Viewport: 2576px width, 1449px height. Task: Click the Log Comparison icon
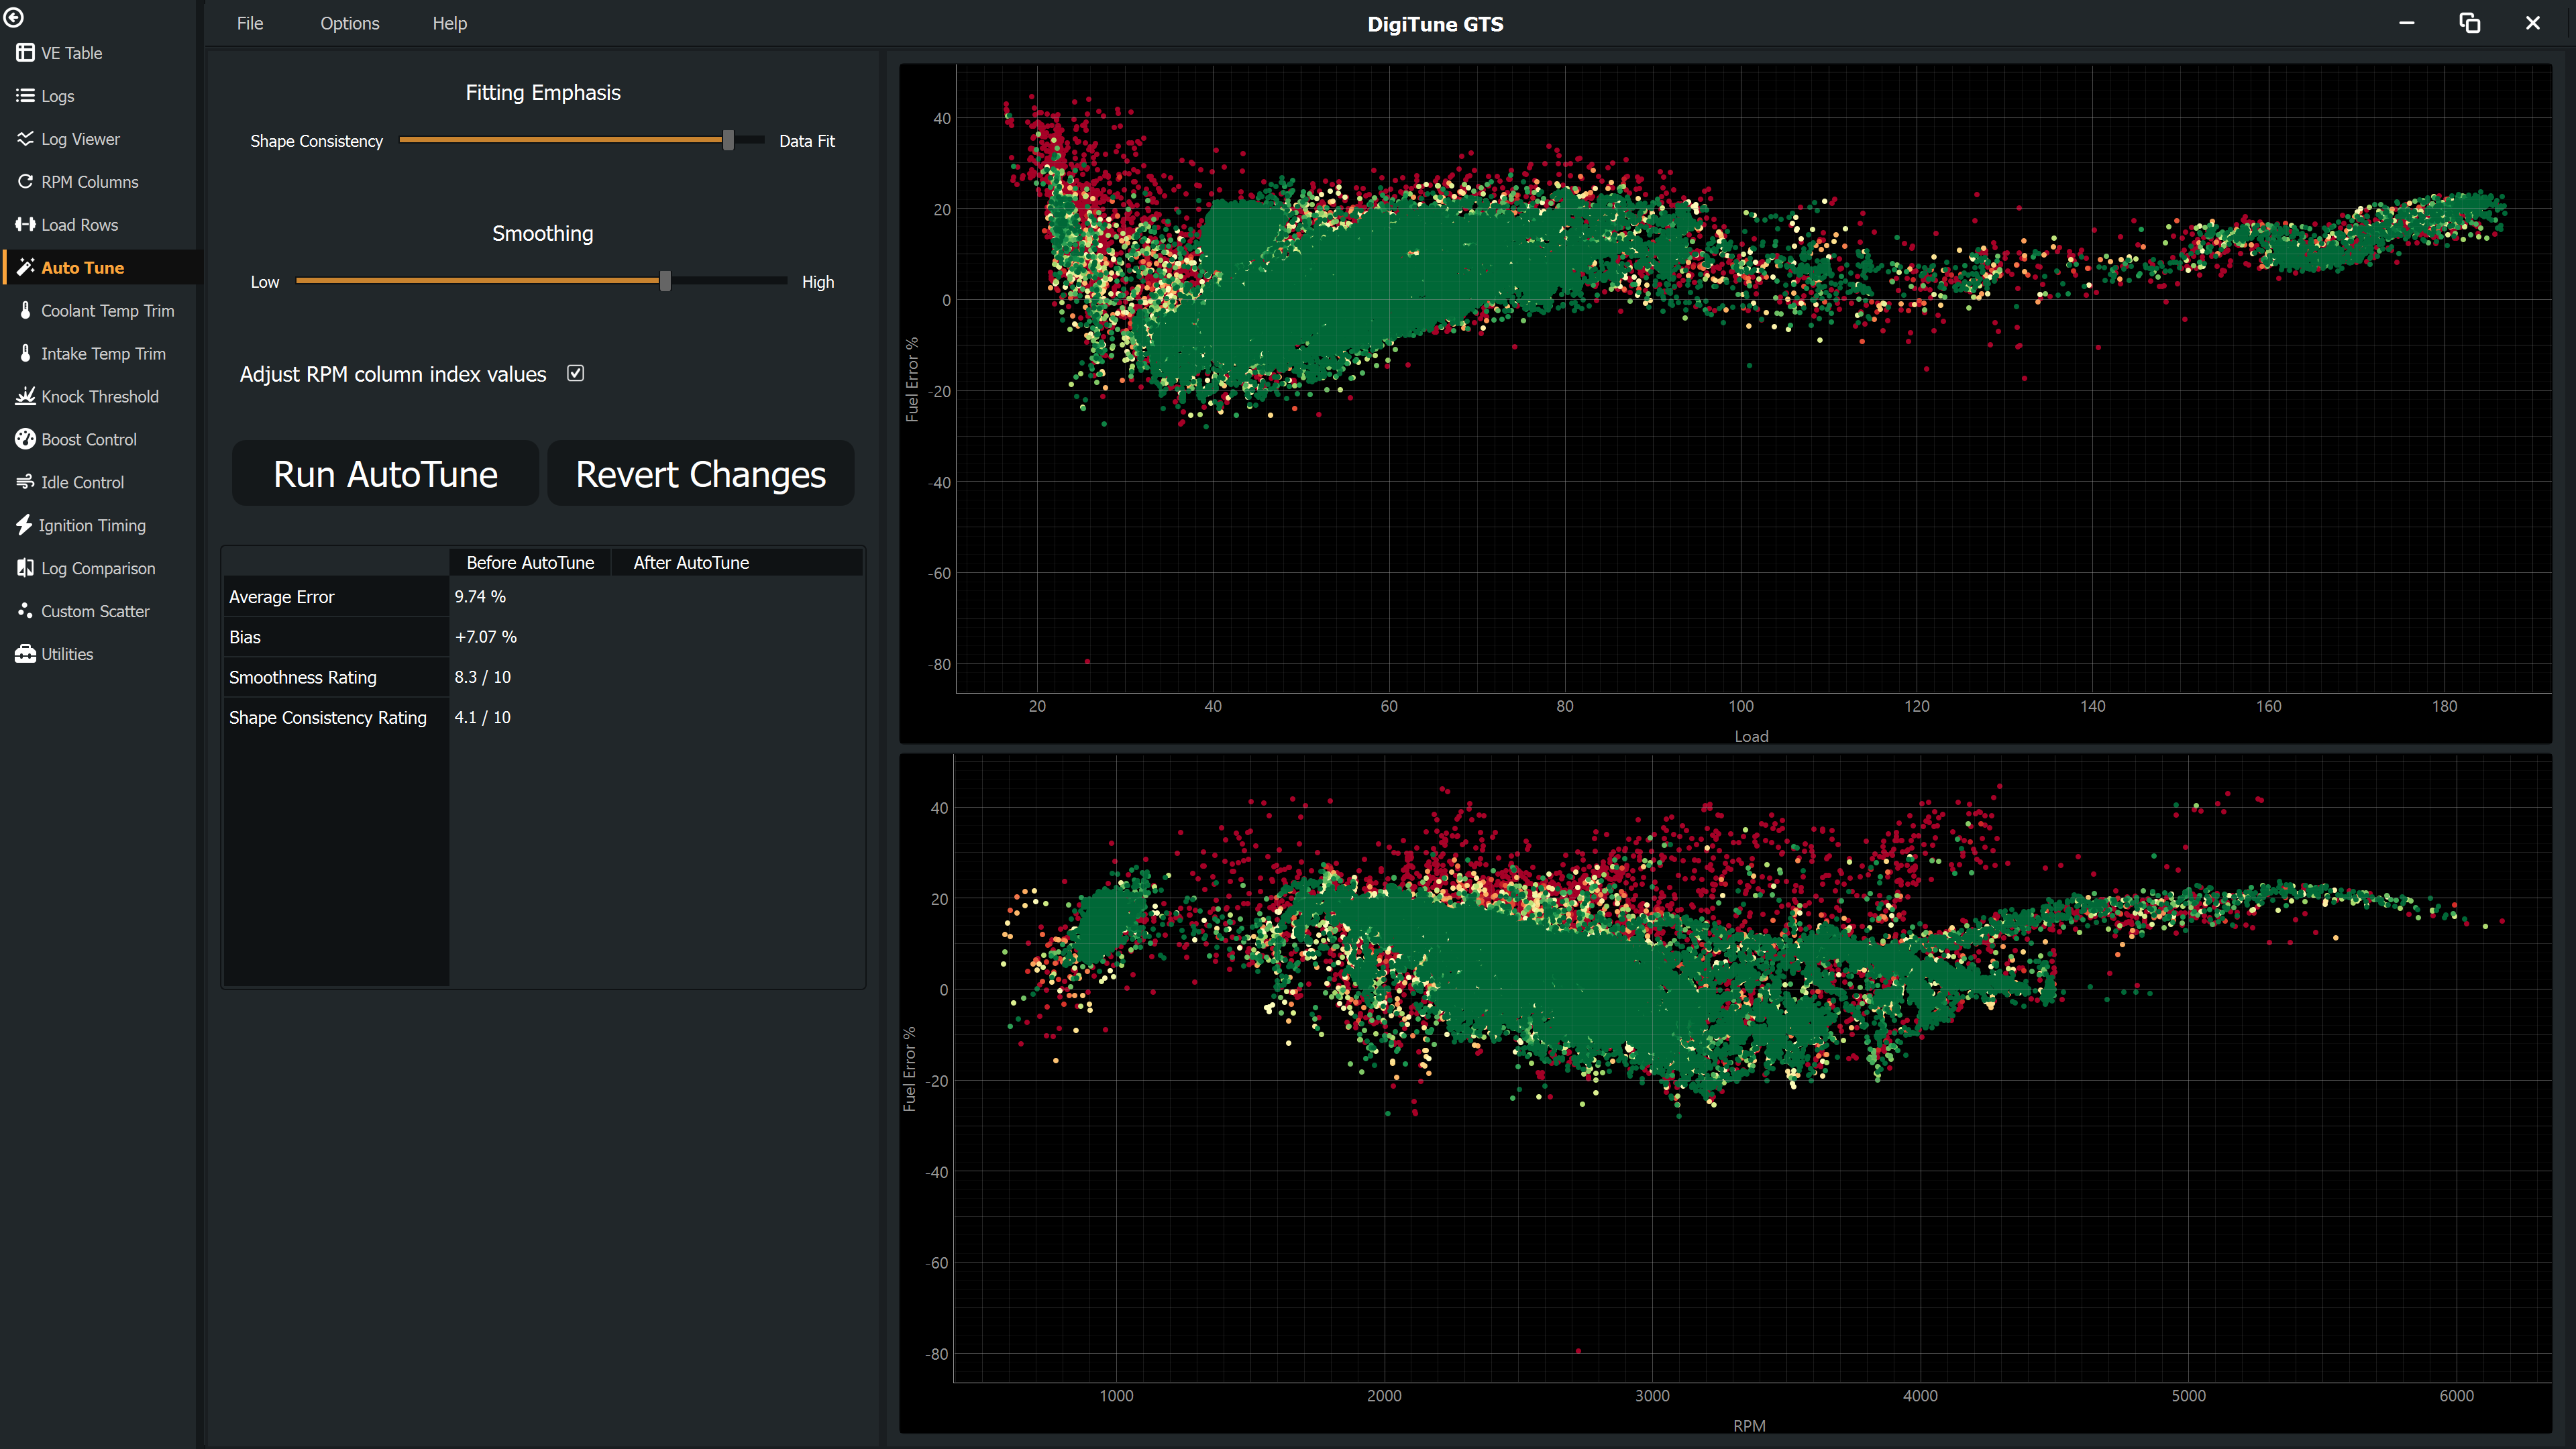25,568
